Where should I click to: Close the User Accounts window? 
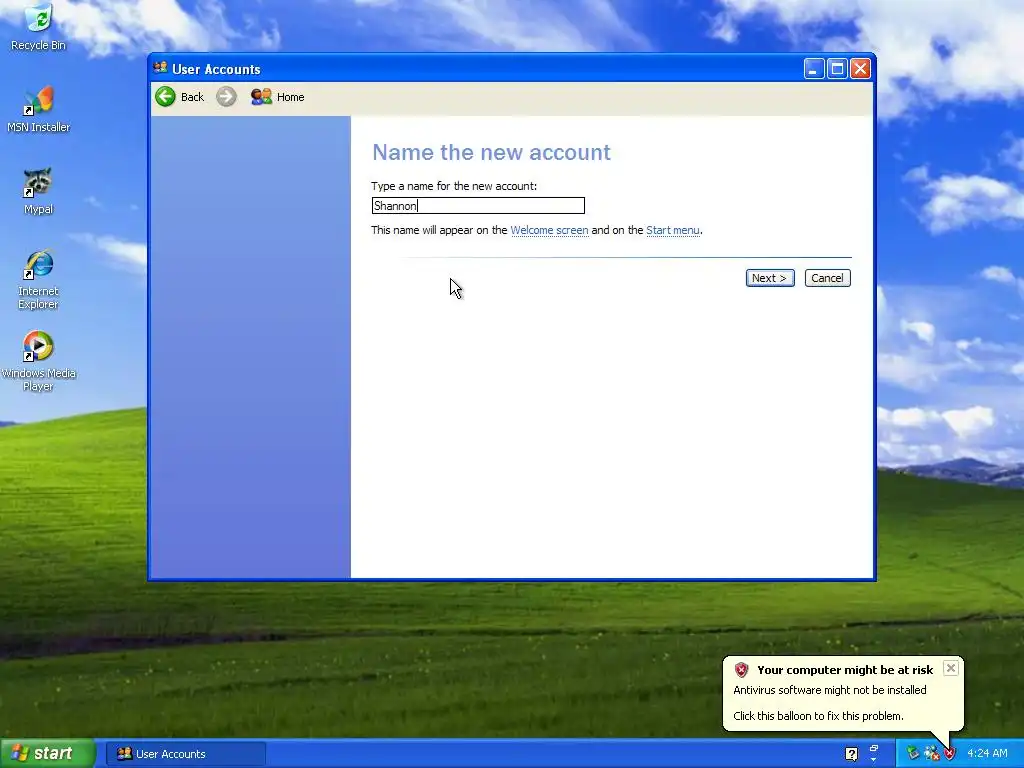point(861,69)
